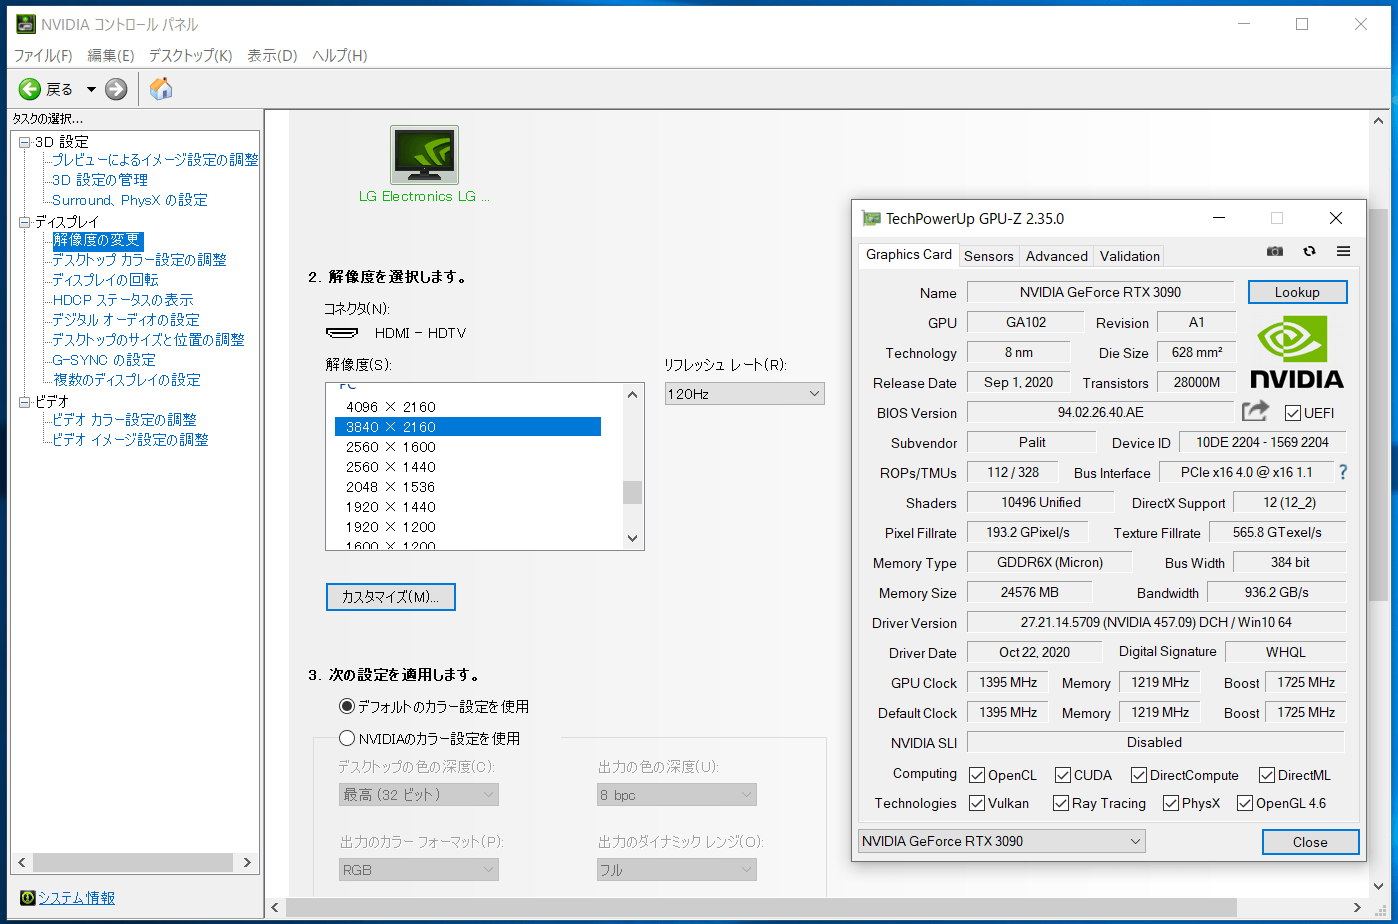The width and height of the screenshot is (1398, 924).
Task: Click the NVIDIA logo in GPU-Z
Action: tap(1297, 351)
